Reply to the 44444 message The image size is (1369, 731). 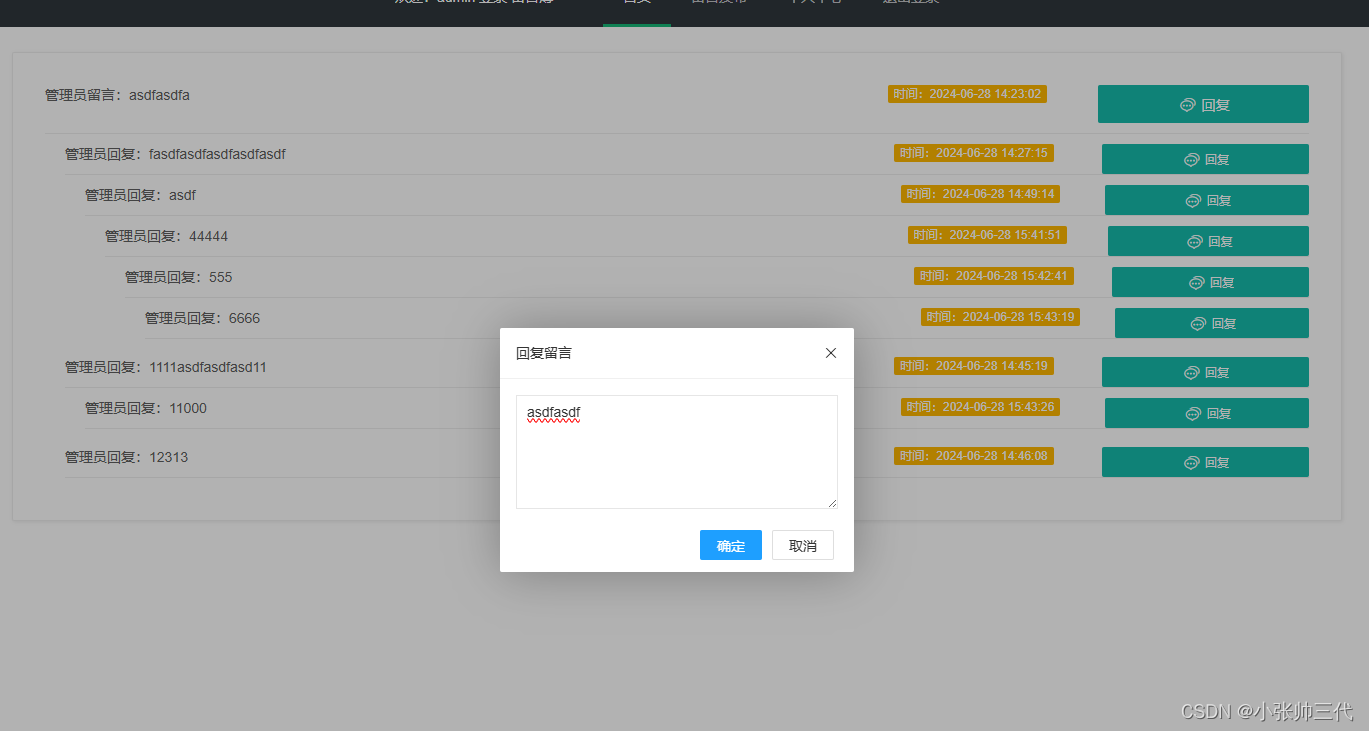pos(1208,241)
